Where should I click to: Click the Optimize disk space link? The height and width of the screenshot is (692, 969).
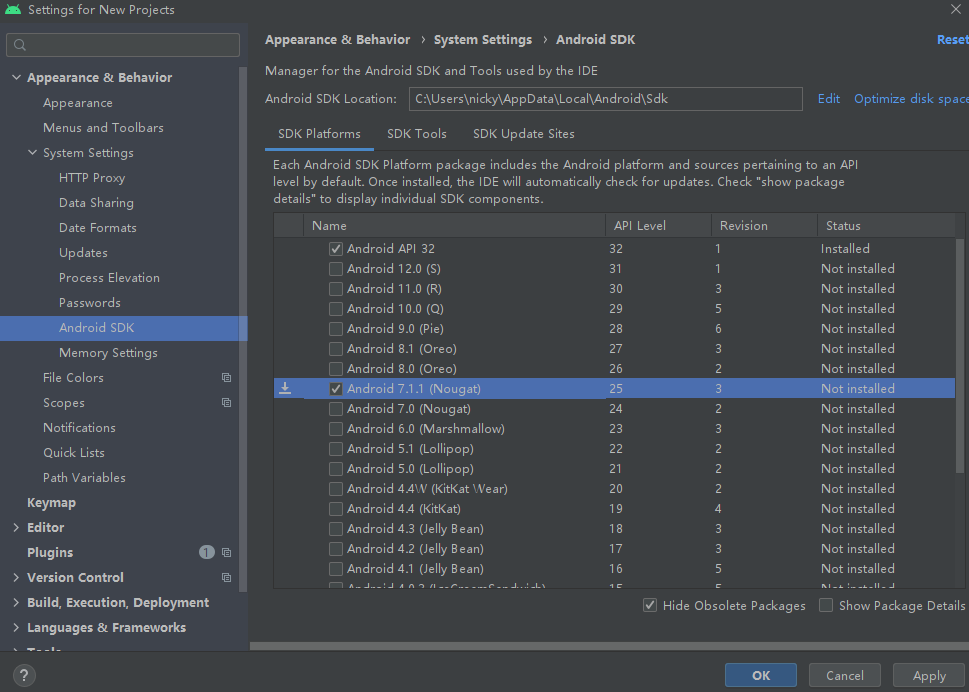click(911, 99)
